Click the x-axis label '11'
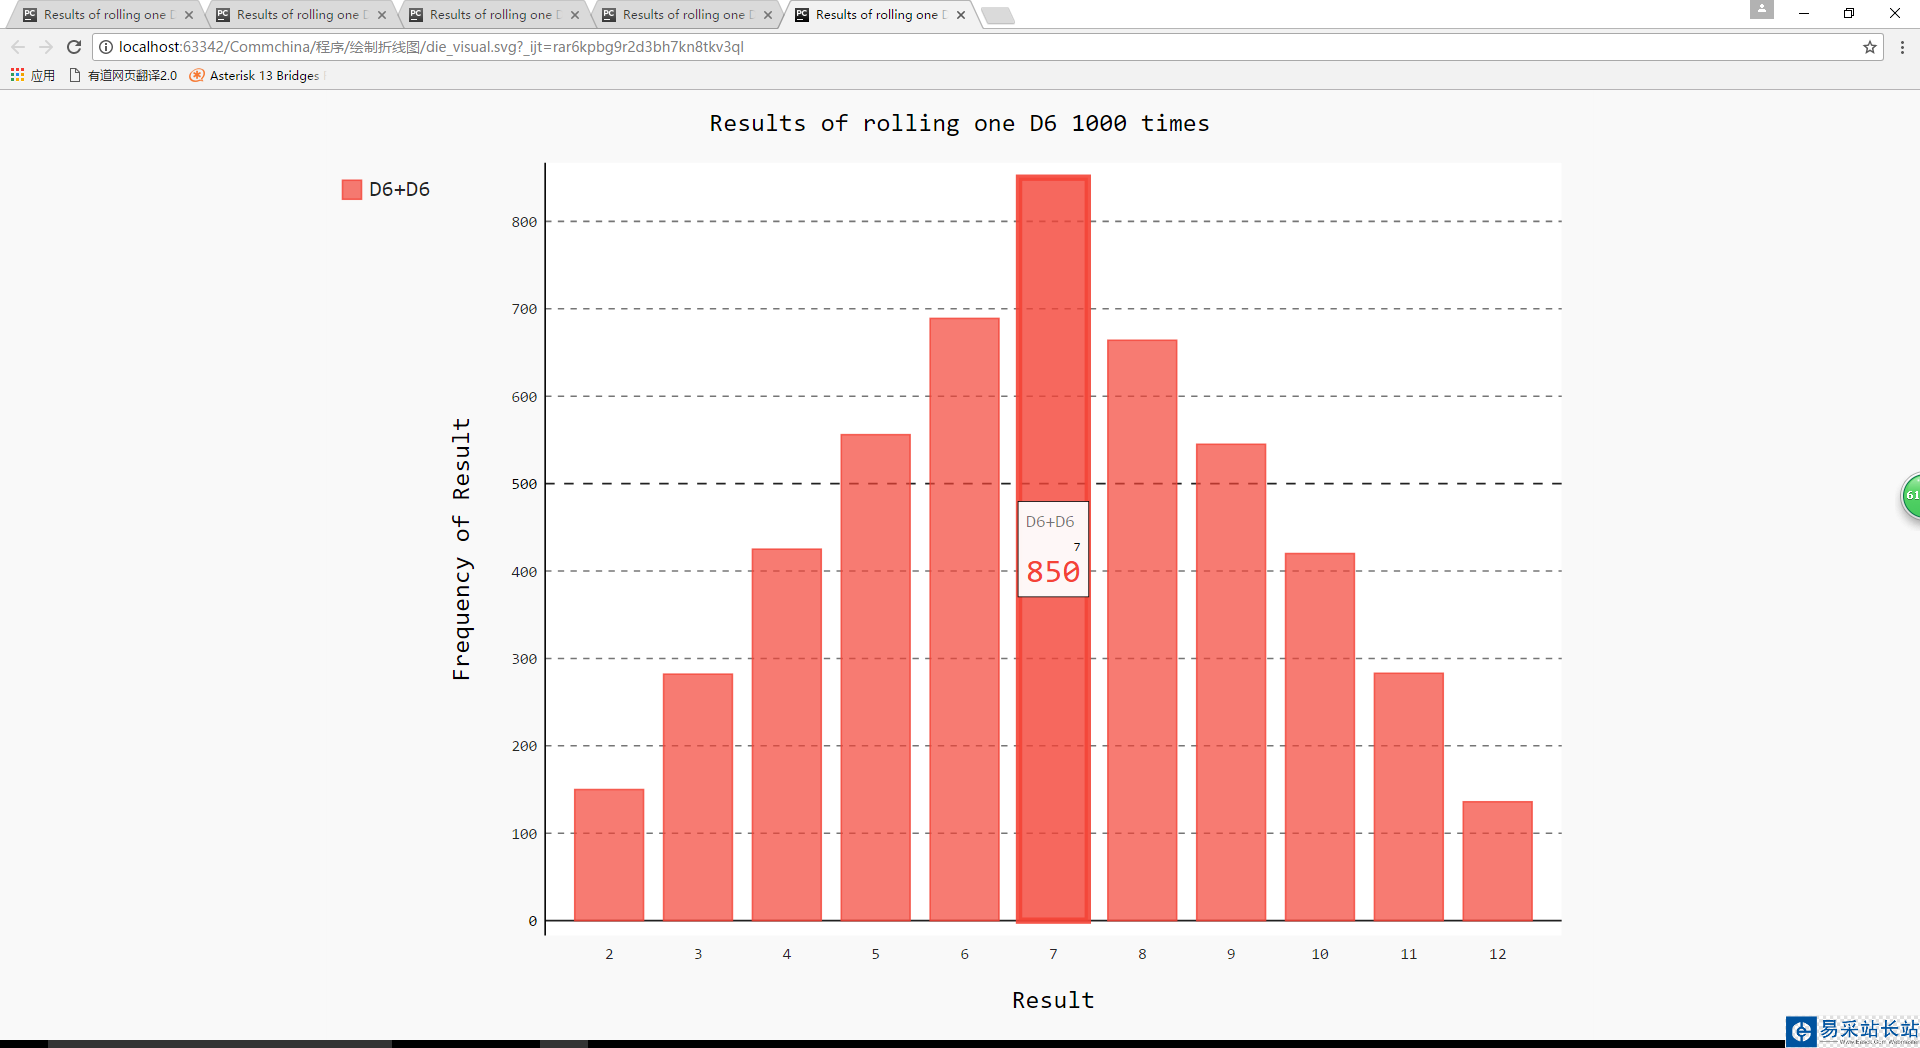The width and height of the screenshot is (1920, 1048). coord(1409,954)
